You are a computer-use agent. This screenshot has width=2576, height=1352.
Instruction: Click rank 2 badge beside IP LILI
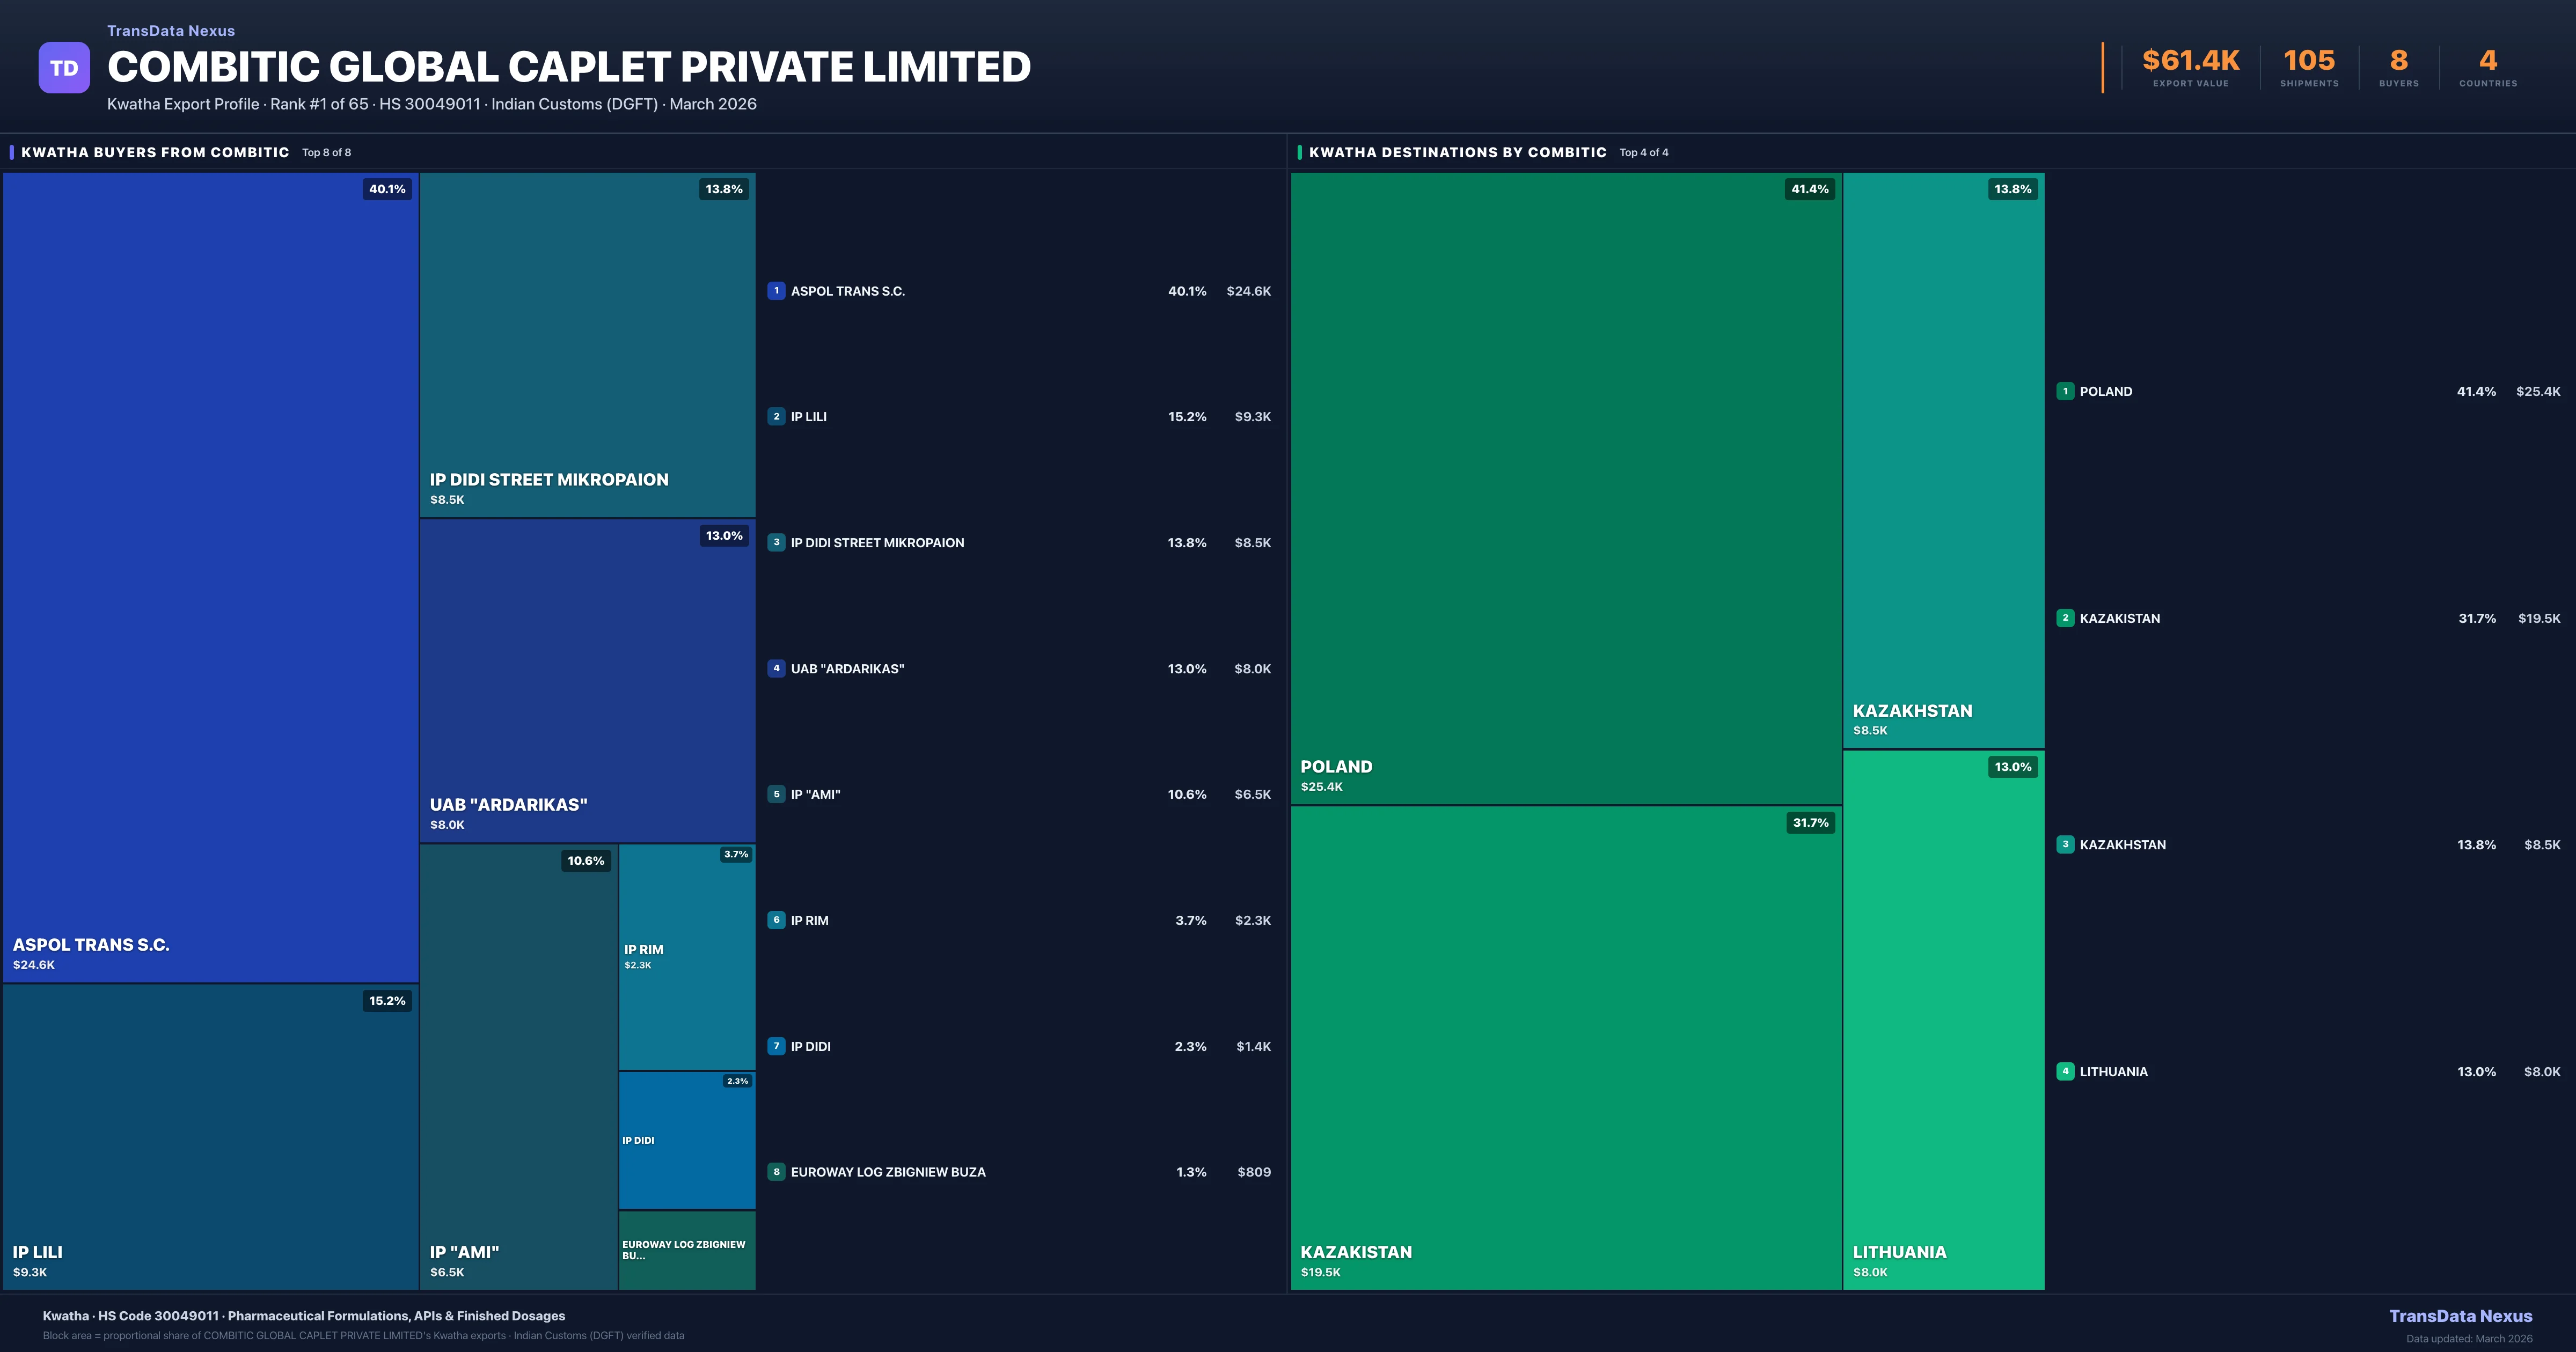click(776, 417)
